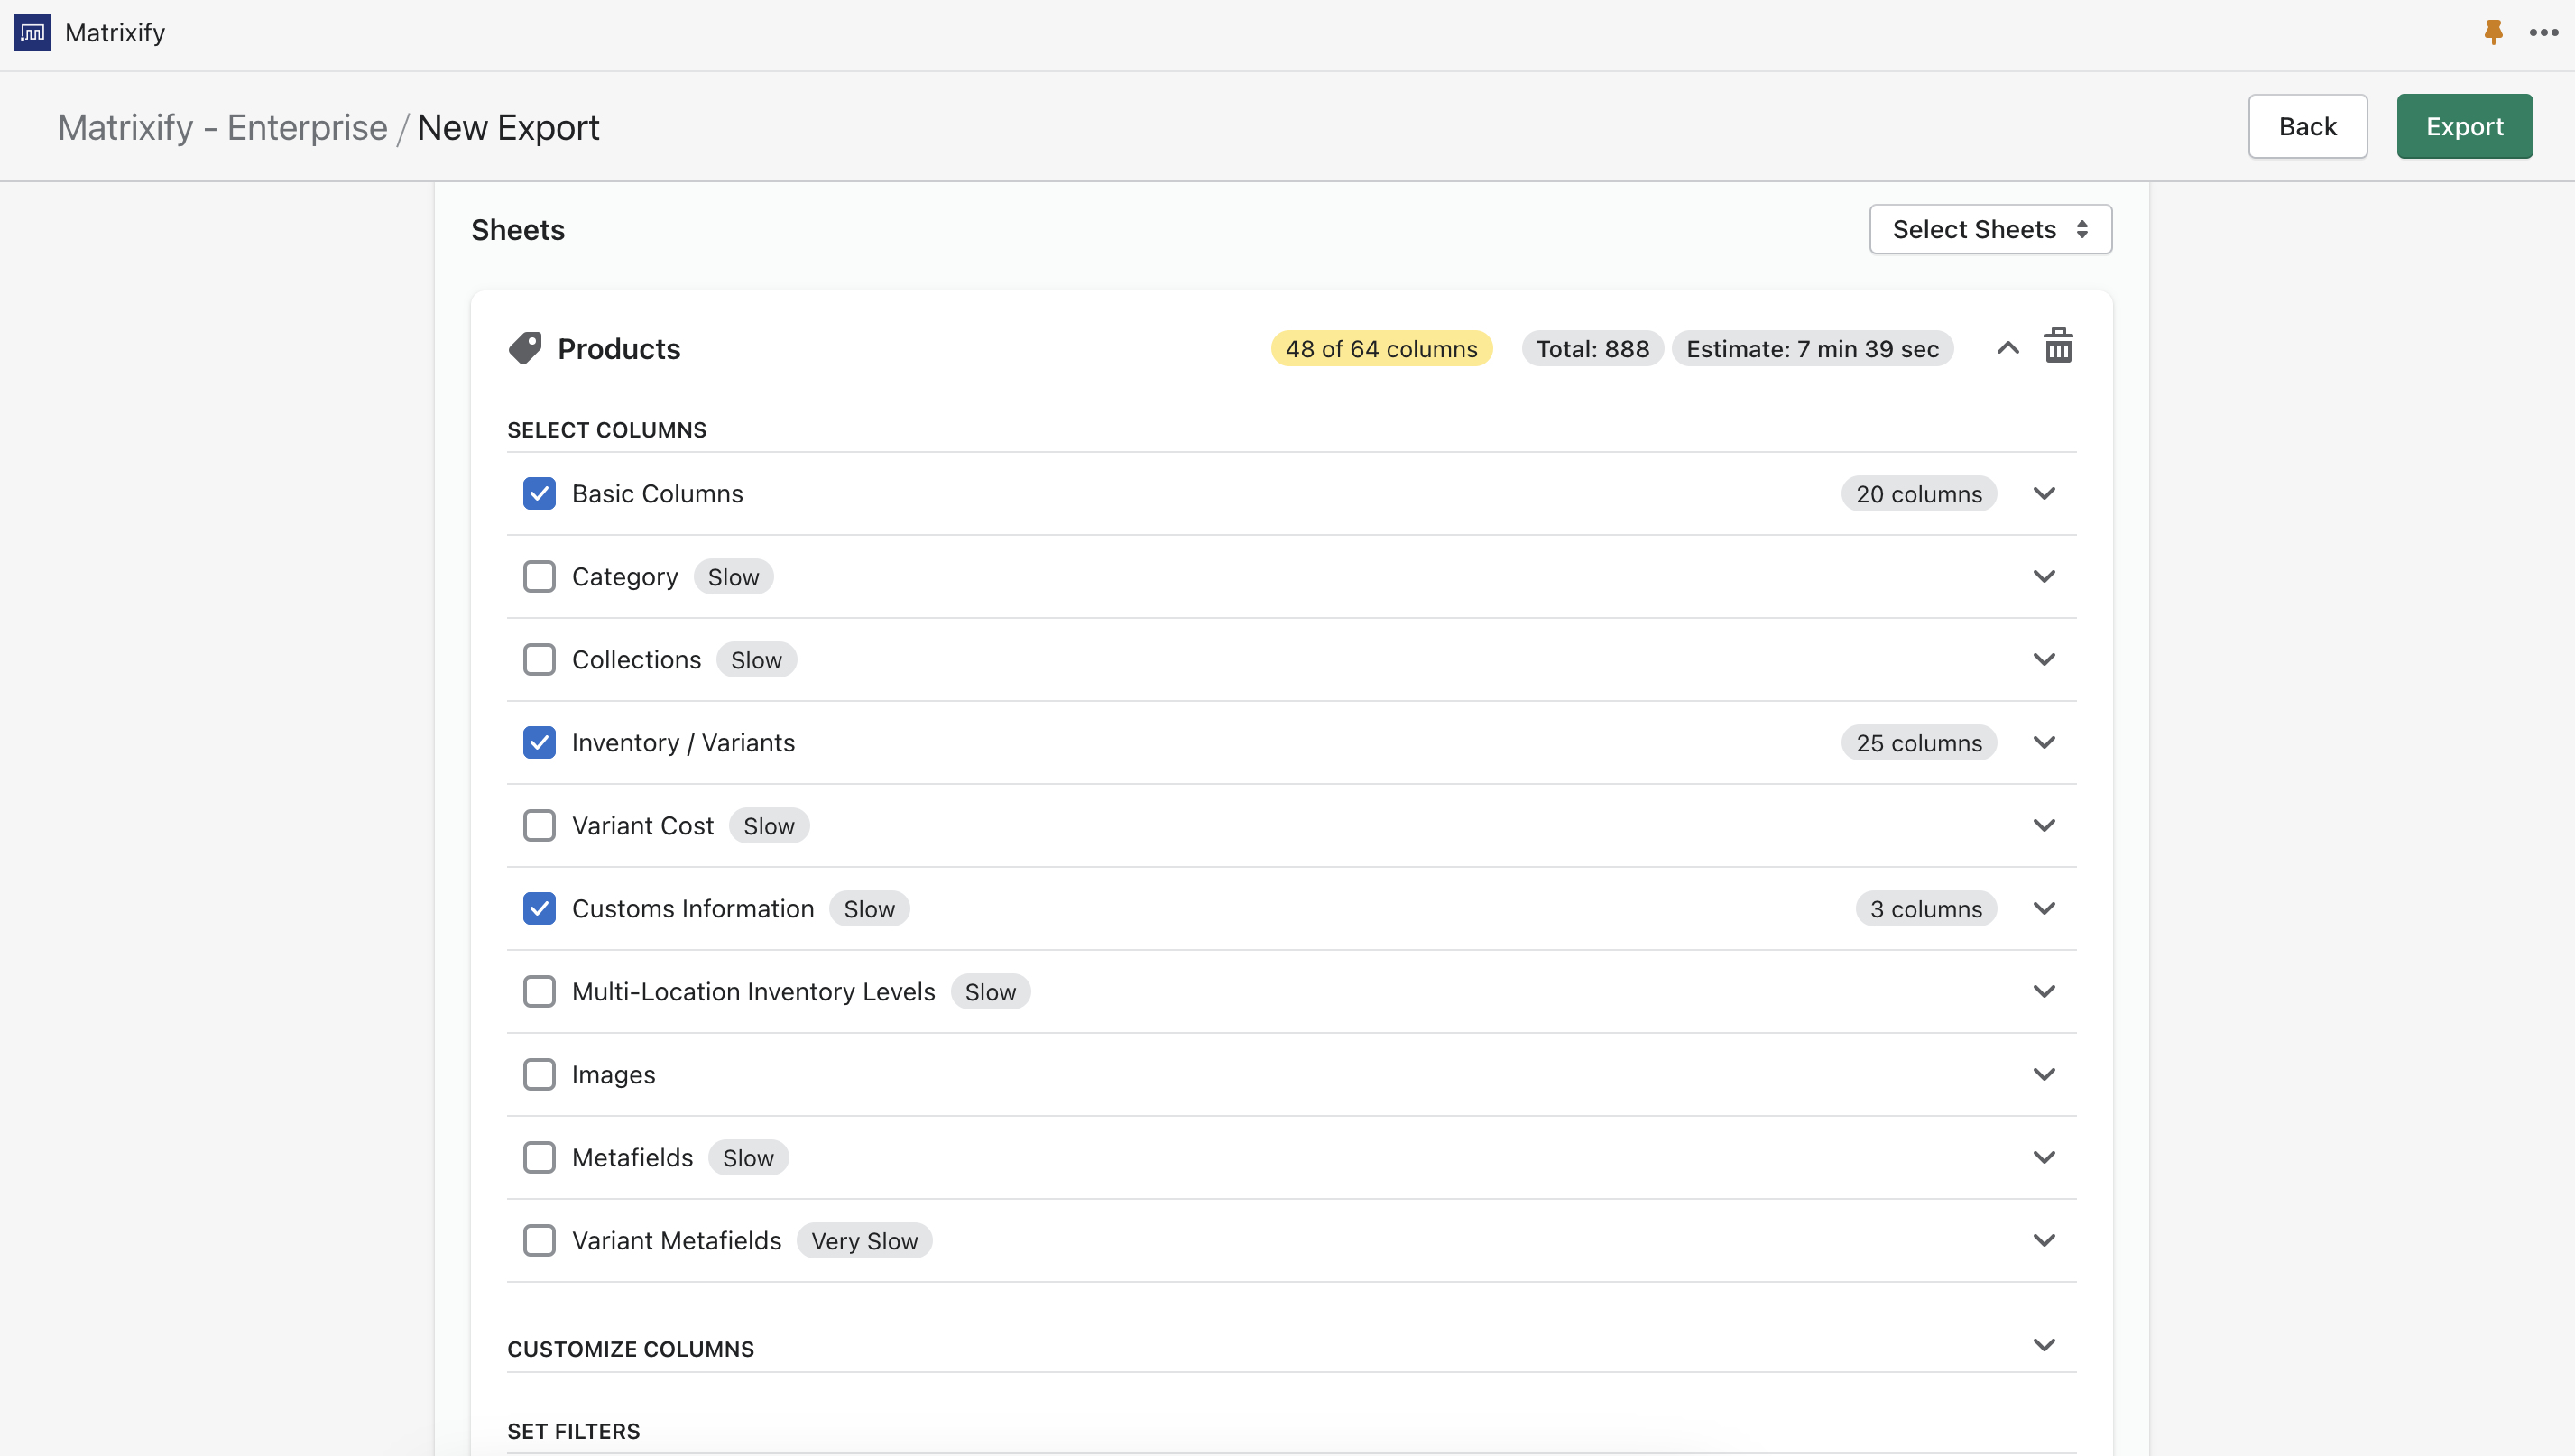2575x1456 pixels.
Task: Expand the Variant Metafields row chevron
Action: coord(2044,1241)
